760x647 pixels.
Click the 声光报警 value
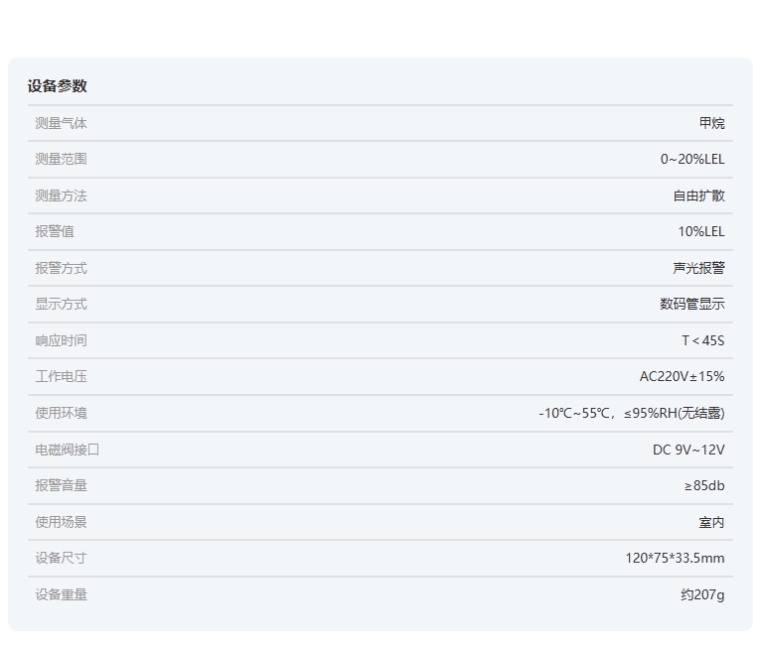pyautogui.click(x=698, y=268)
